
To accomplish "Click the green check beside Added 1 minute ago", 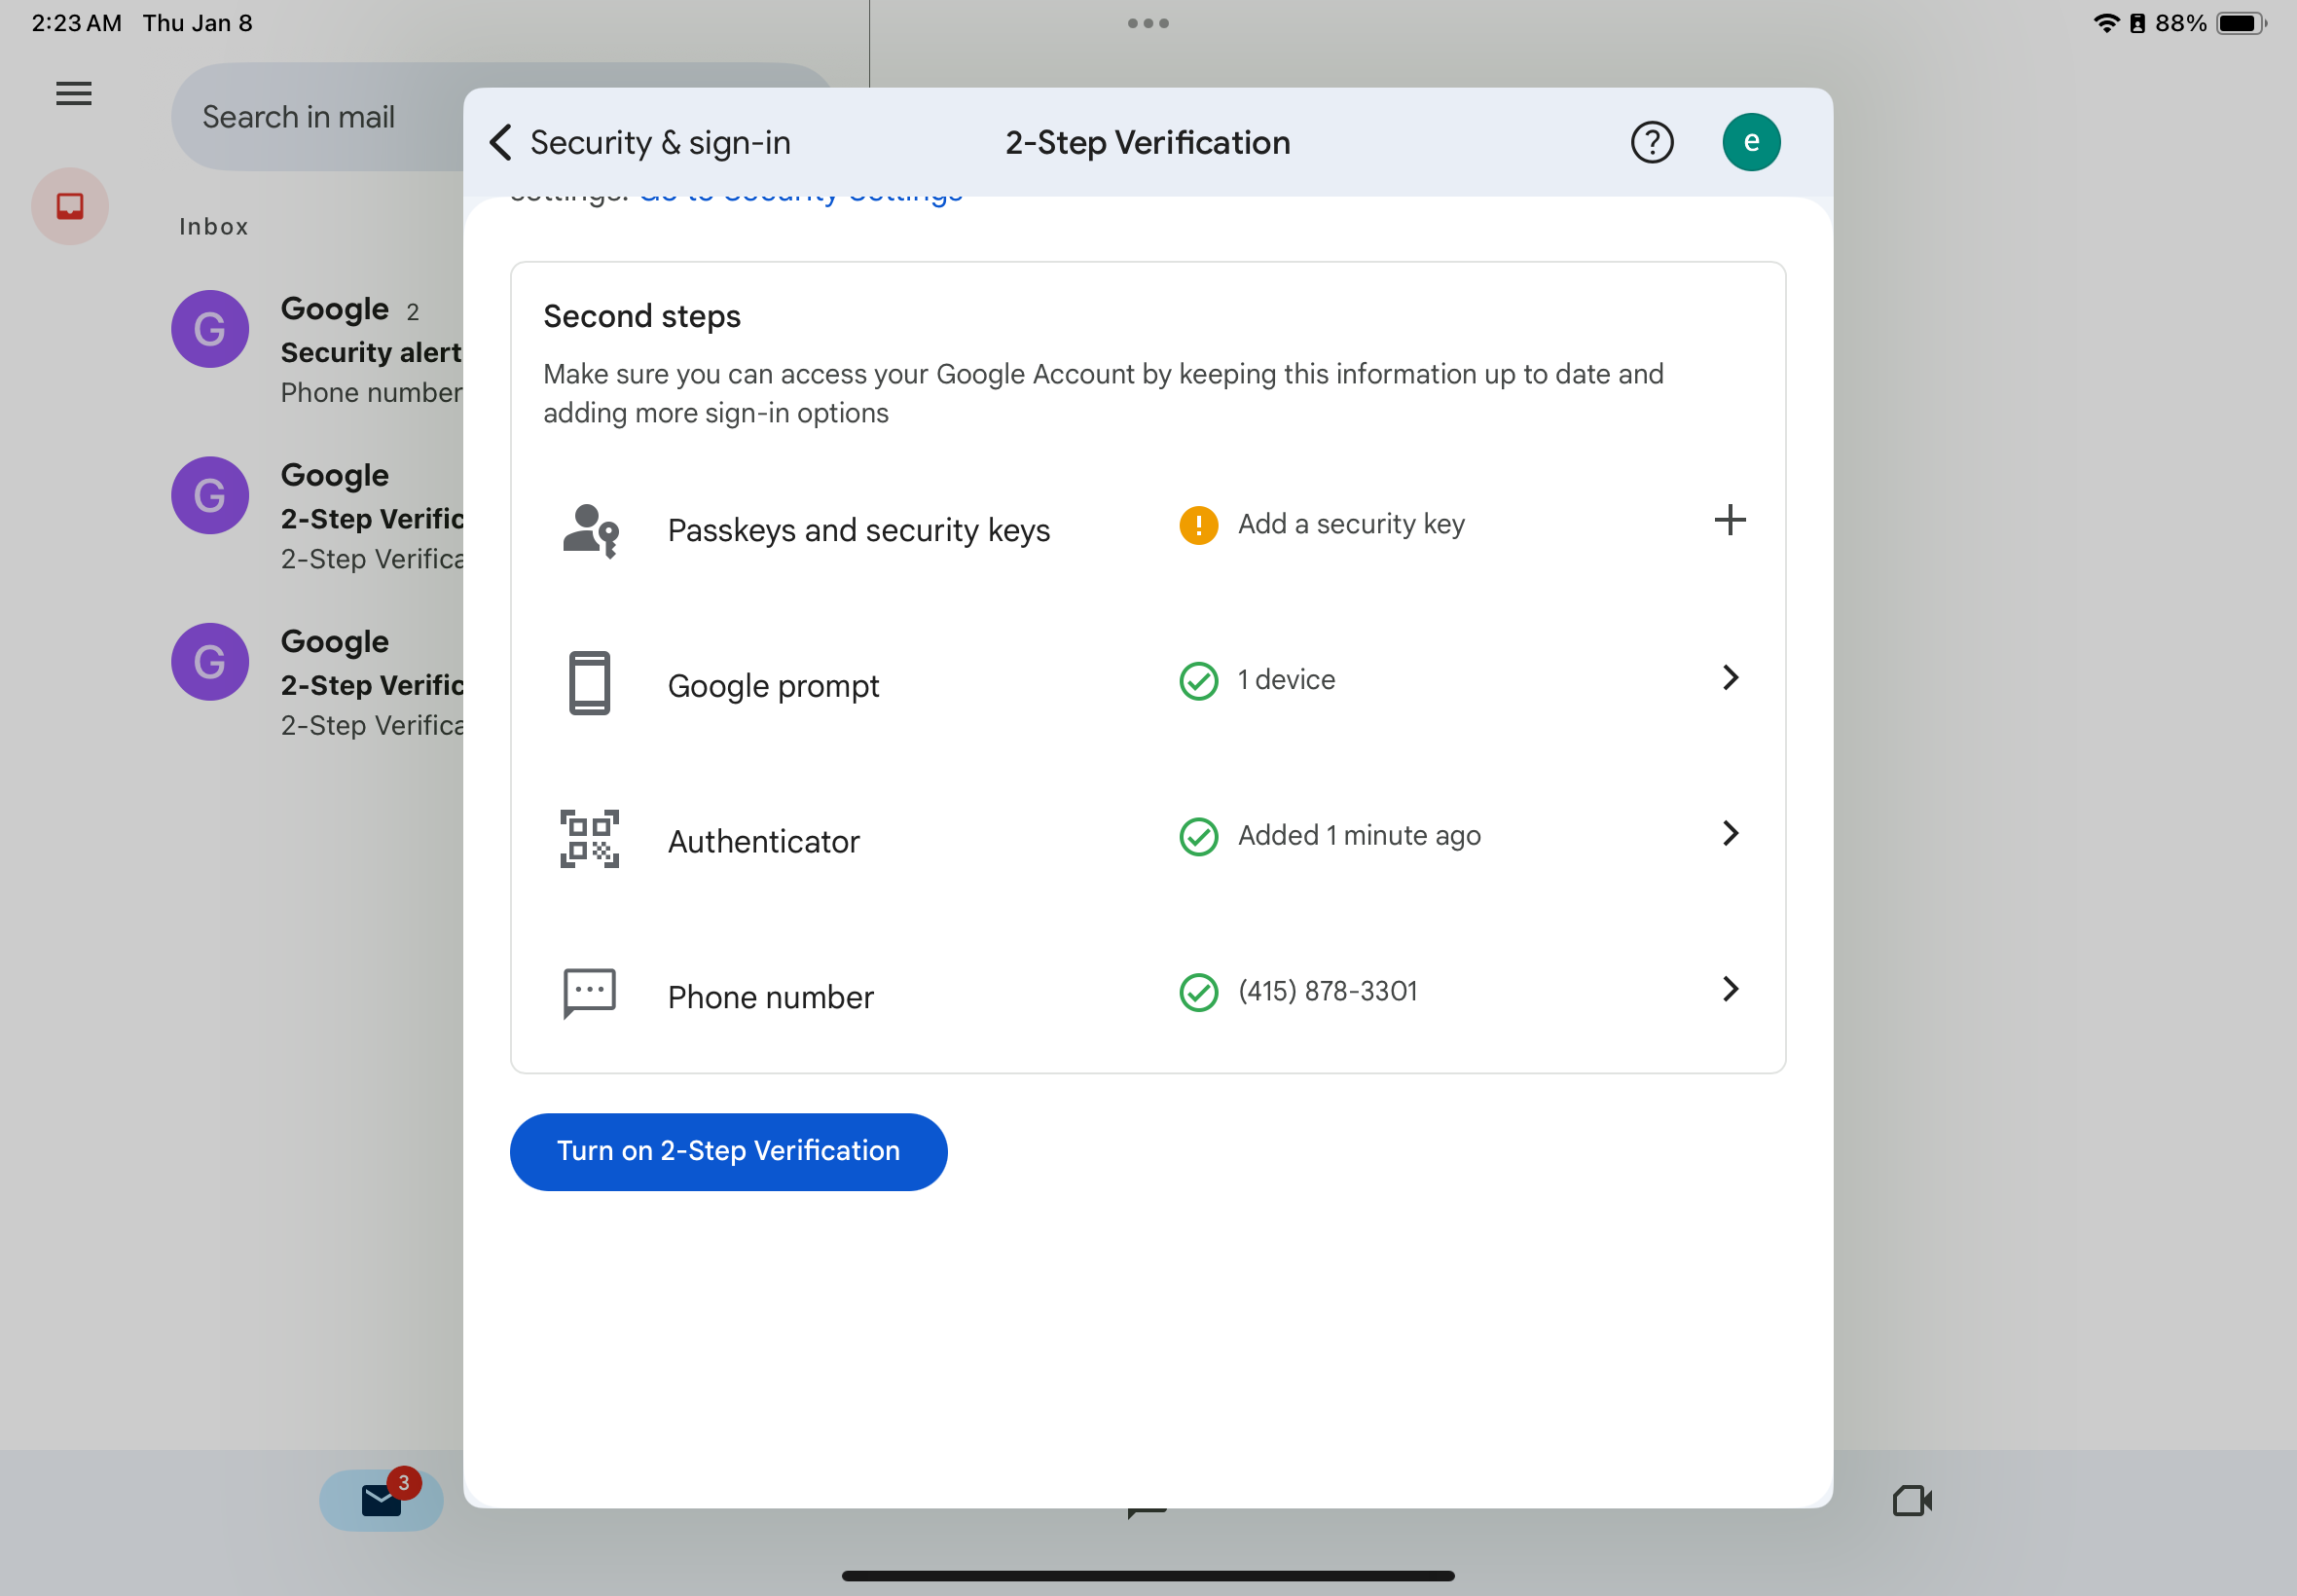I will pos(1198,837).
